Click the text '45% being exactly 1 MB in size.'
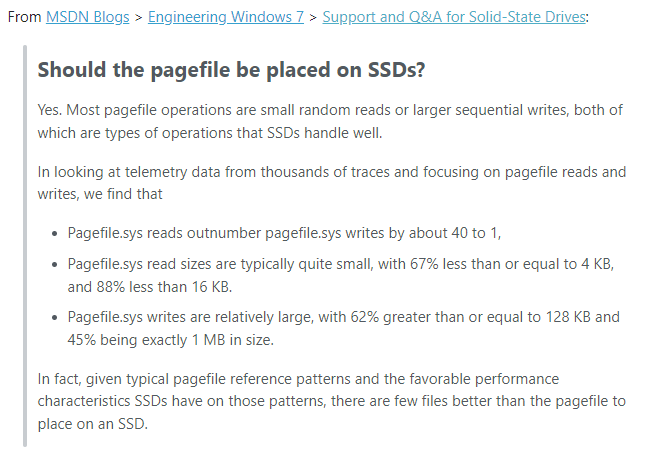Image resolution: width=662 pixels, height=457 pixels. (171, 340)
